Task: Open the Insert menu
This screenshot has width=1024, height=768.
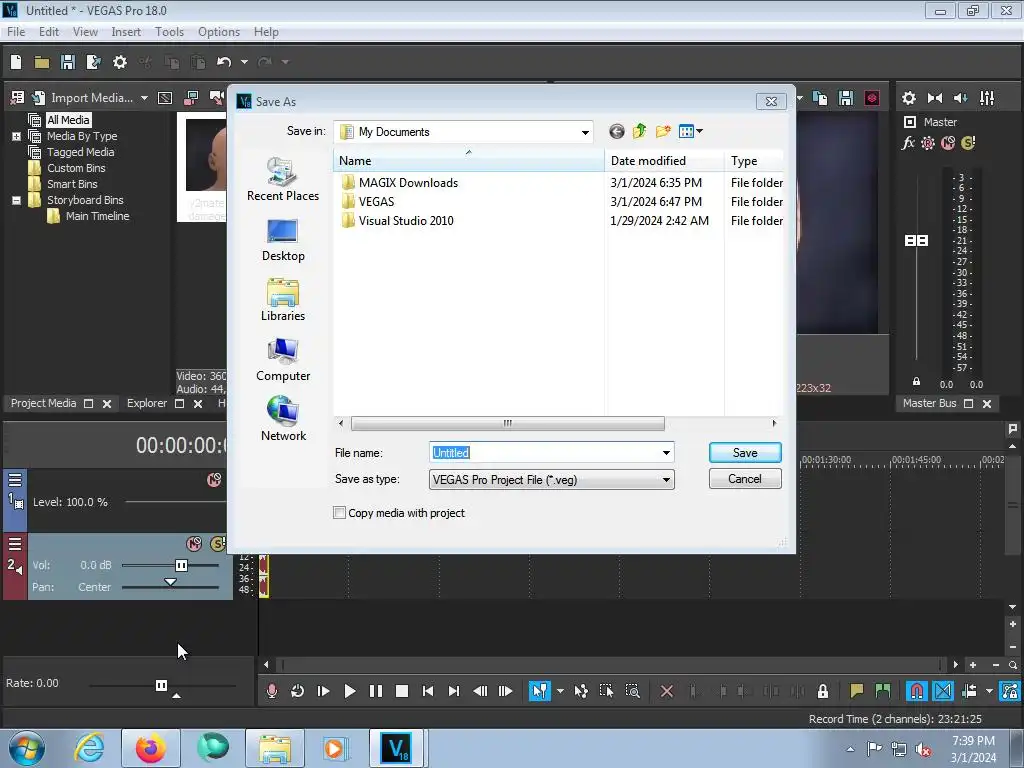Action: coord(126,32)
